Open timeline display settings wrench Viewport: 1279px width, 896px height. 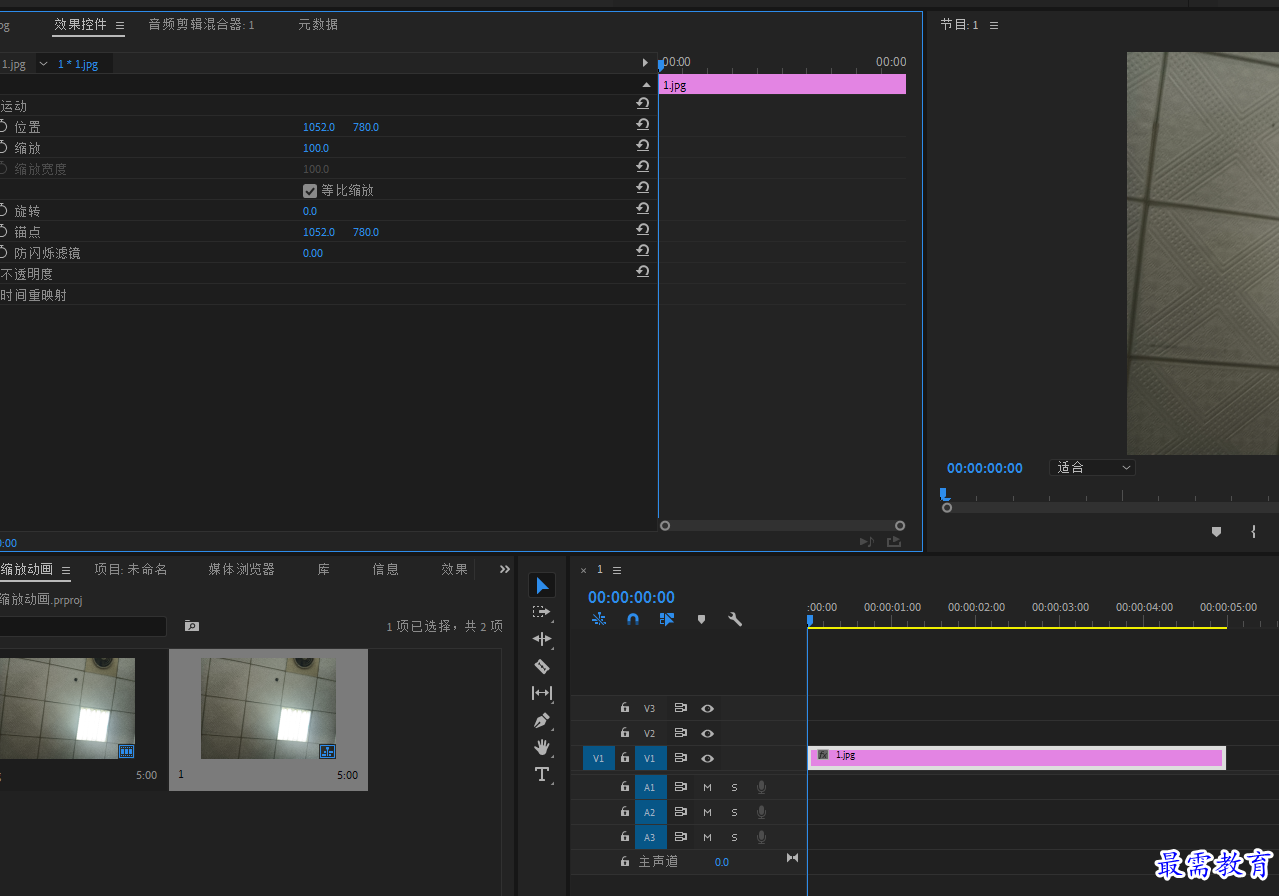click(x=735, y=619)
